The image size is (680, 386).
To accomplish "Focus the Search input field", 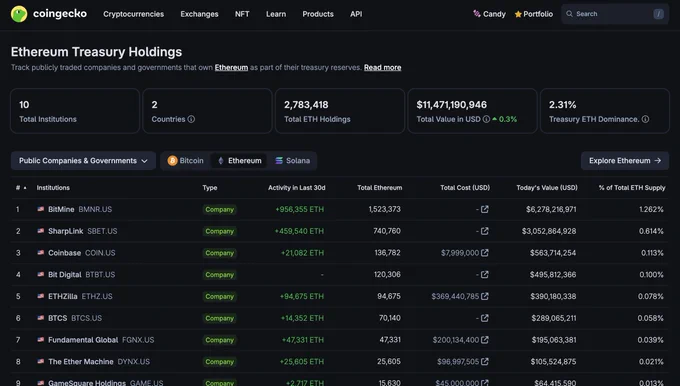I will (615, 14).
